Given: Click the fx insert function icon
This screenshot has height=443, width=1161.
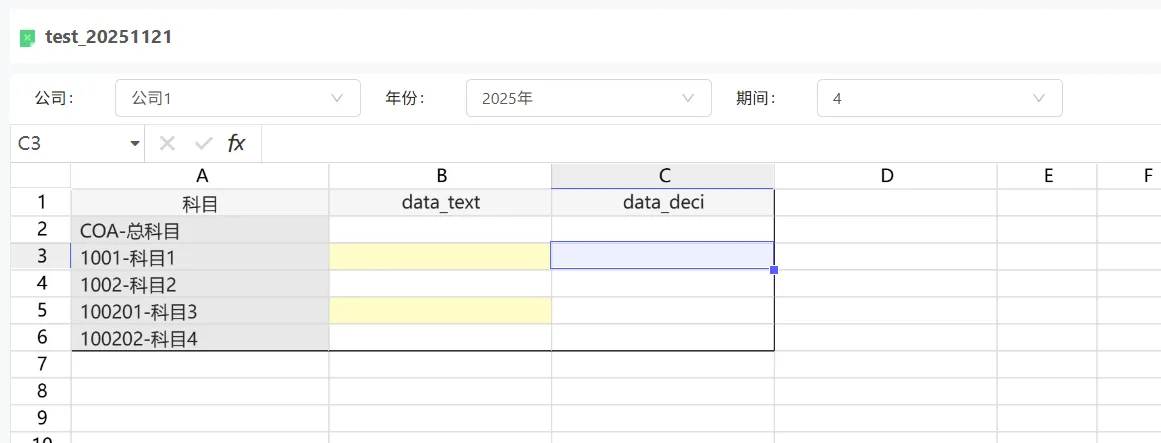Looking at the screenshot, I should [236, 143].
